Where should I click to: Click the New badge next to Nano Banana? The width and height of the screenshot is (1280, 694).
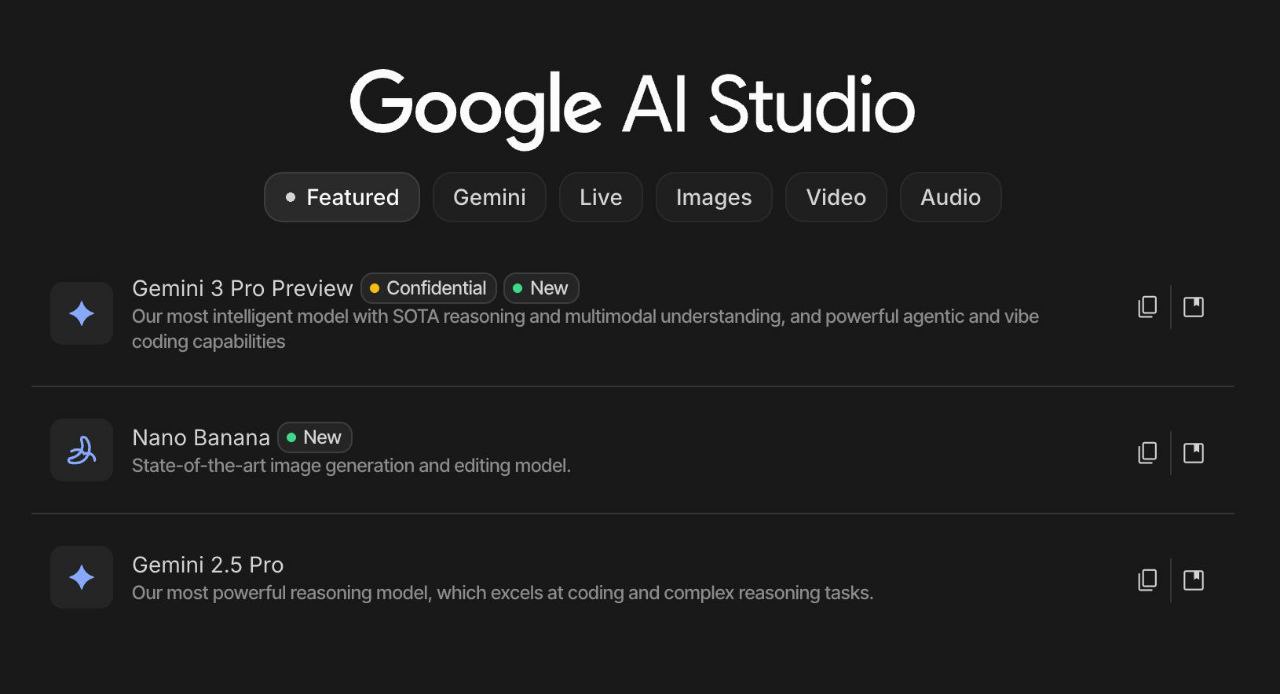pyautogui.click(x=314, y=437)
